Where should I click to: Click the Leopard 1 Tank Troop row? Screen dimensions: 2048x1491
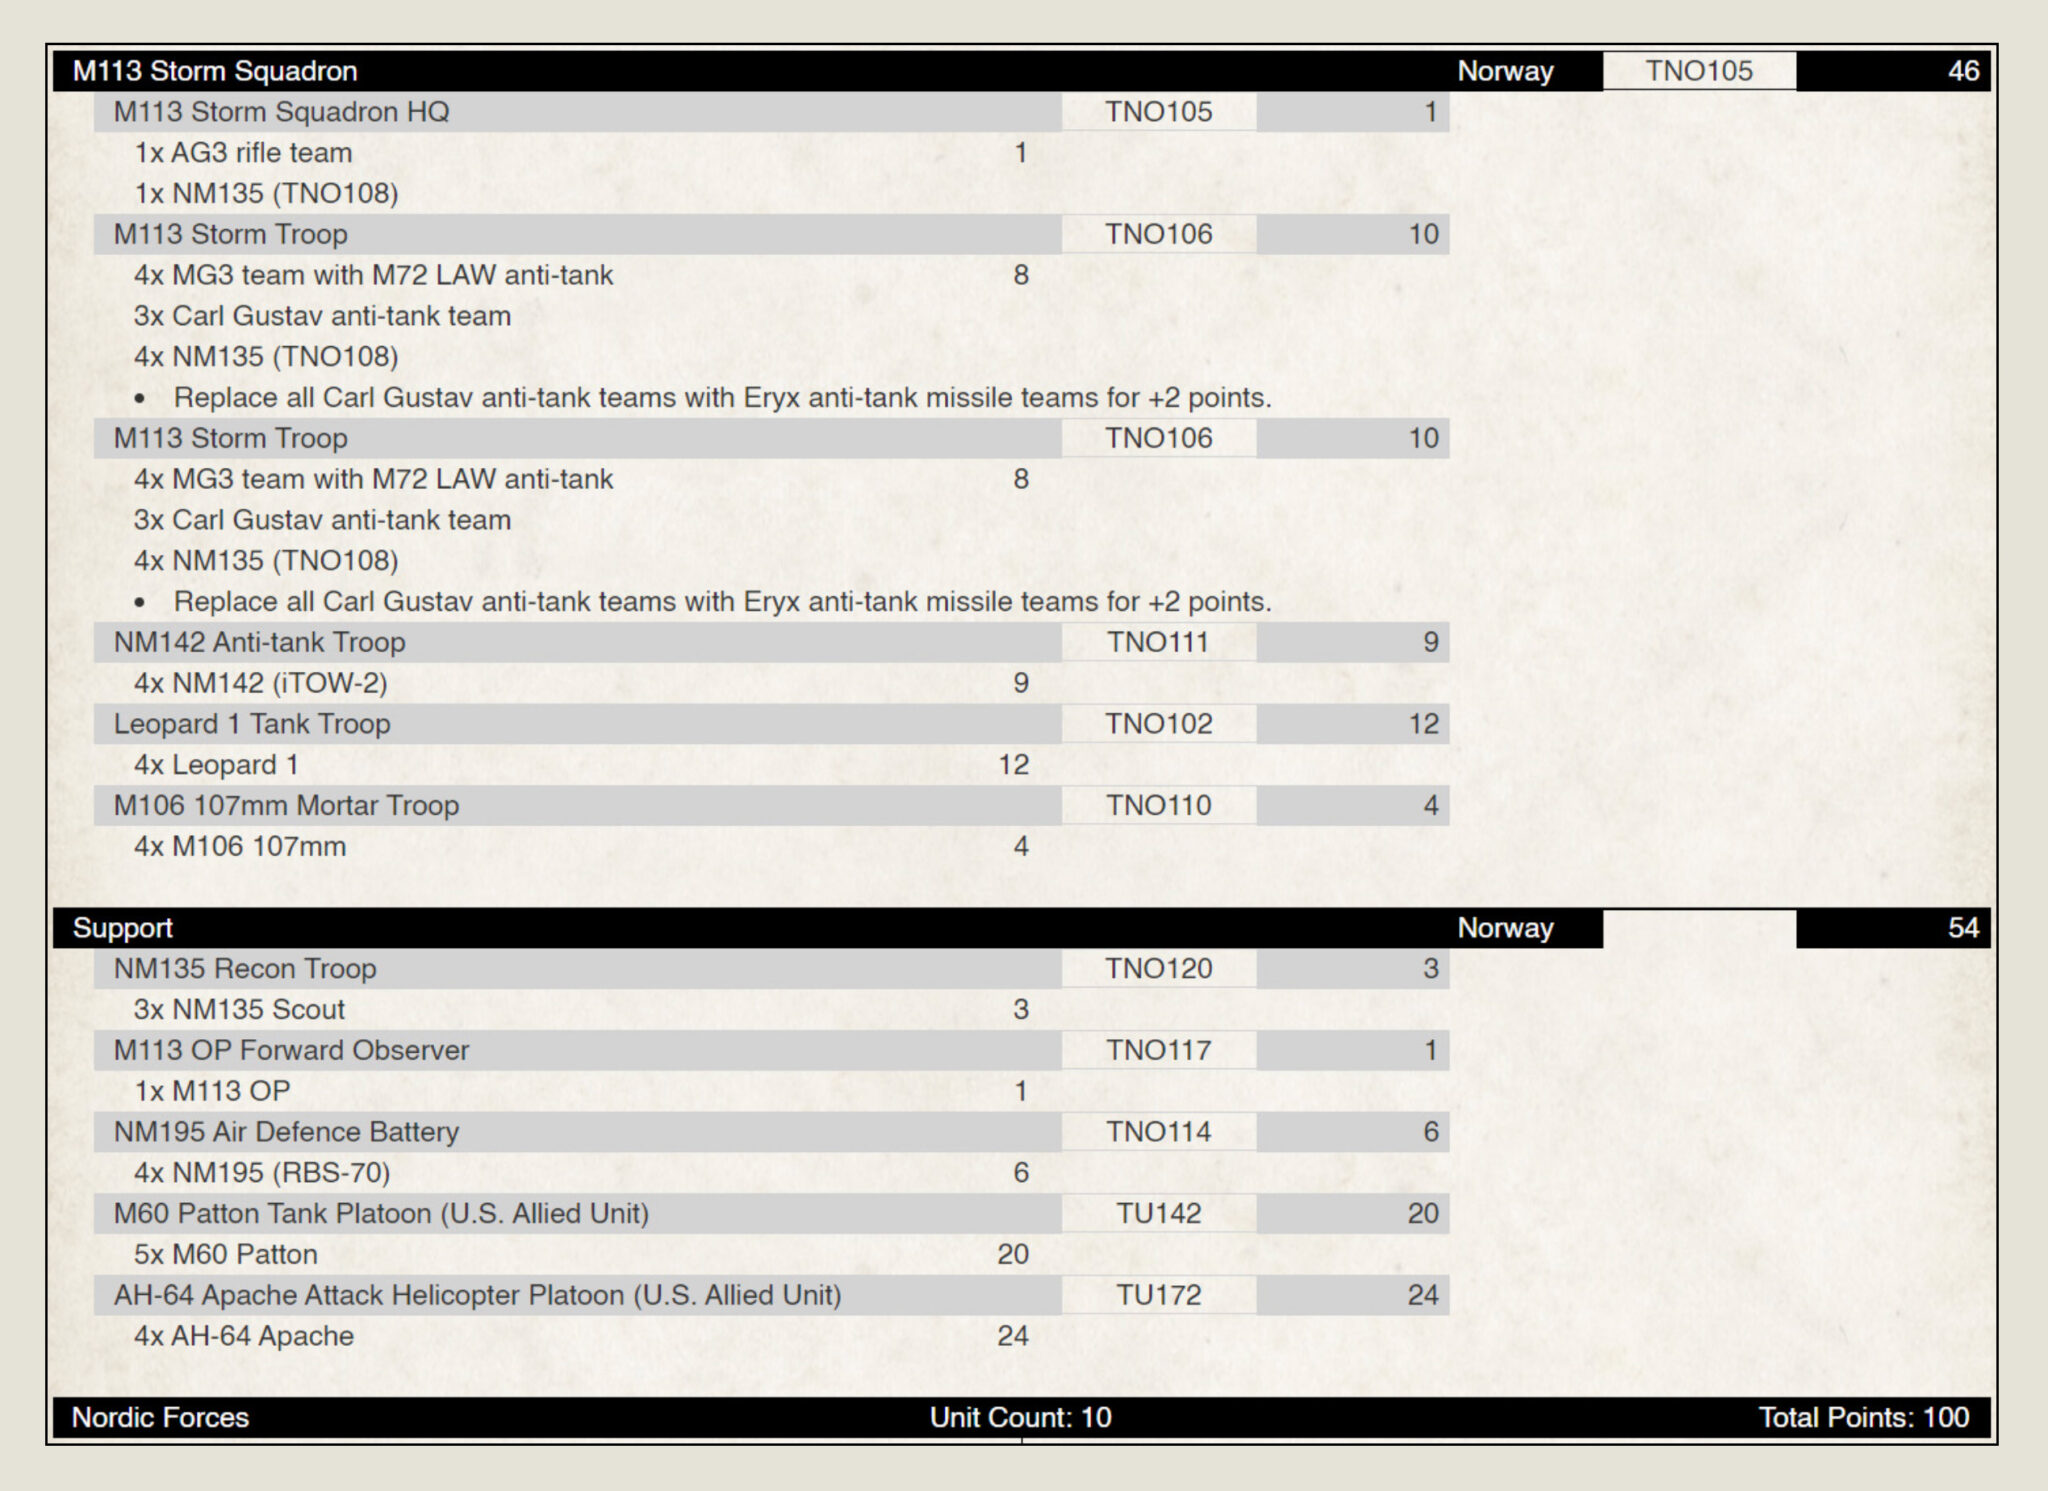click(252, 724)
